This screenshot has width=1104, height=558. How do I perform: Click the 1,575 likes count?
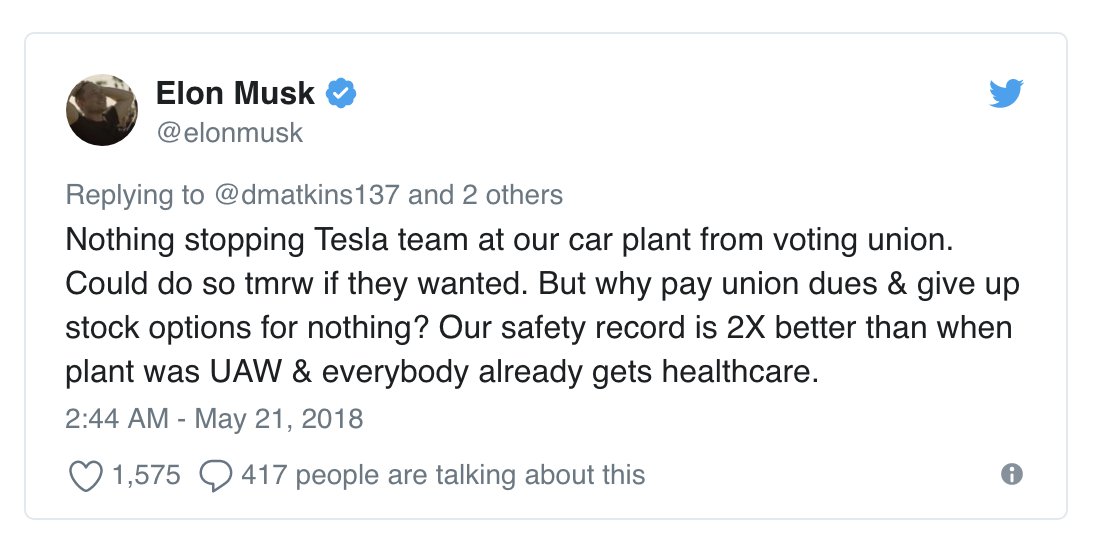(x=146, y=475)
